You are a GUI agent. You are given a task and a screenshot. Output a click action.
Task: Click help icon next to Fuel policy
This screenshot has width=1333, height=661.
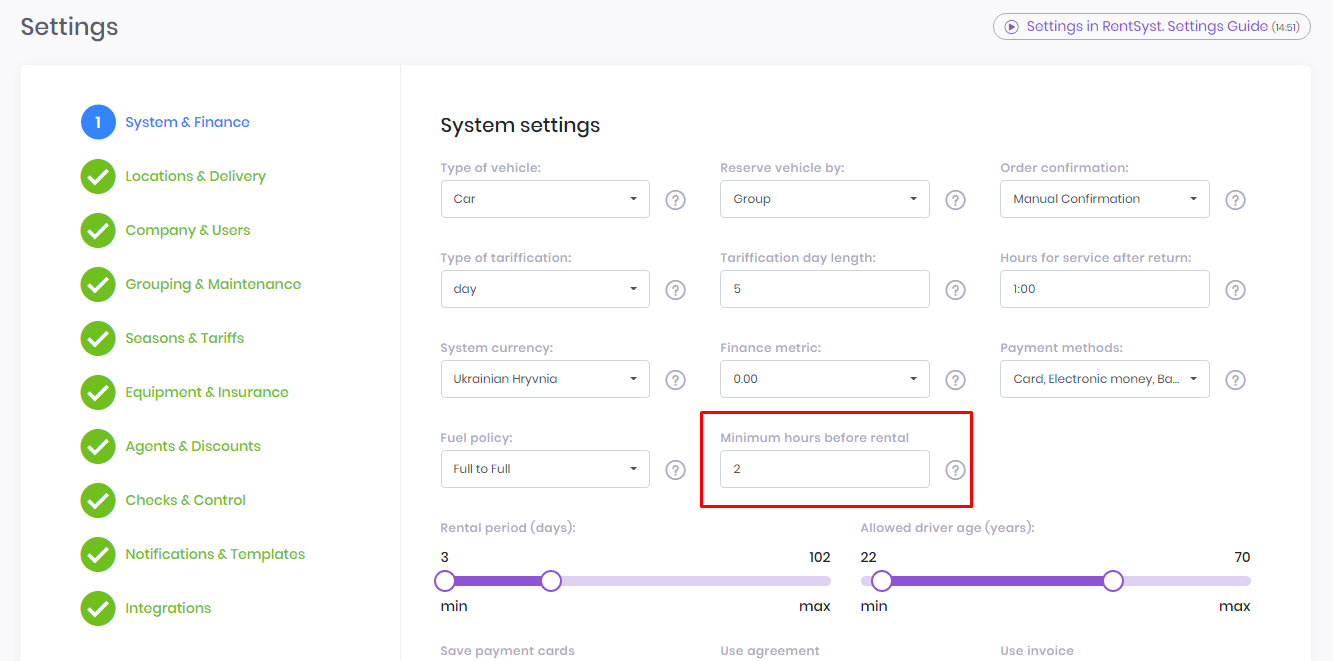676,470
